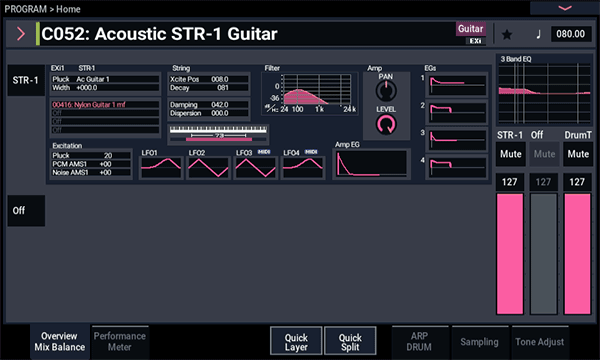
Task: Open the LFO4 waveform graph
Action: (303, 168)
